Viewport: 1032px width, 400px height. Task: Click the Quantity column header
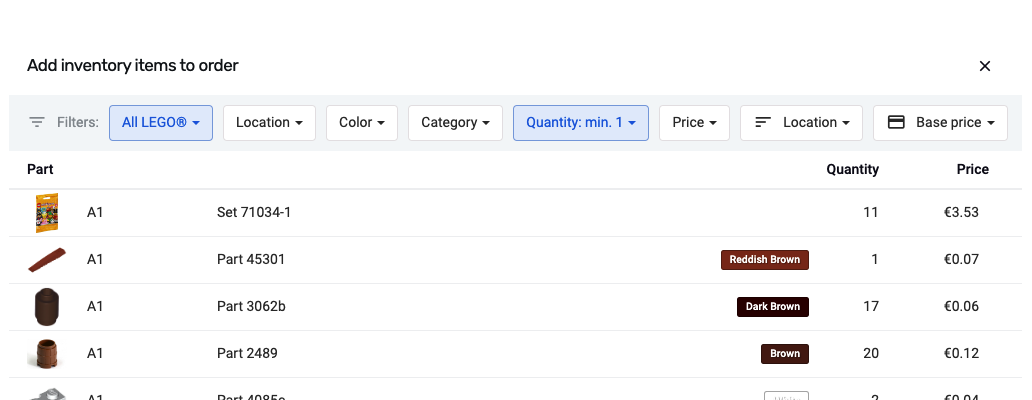pyautogui.click(x=852, y=169)
